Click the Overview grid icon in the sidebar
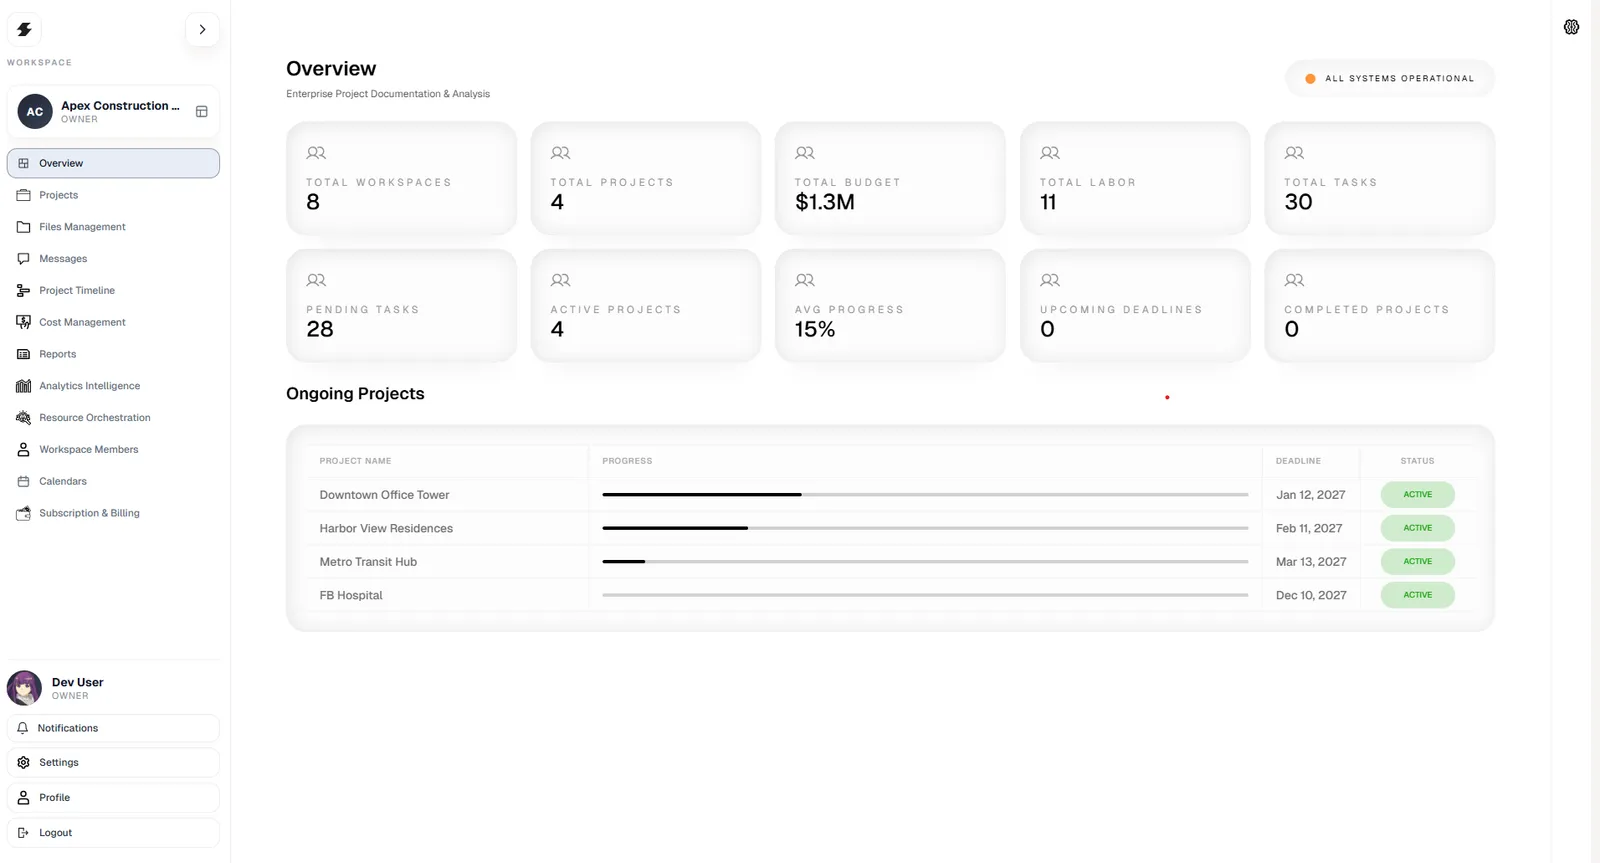This screenshot has height=863, width=1600. coord(23,163)
